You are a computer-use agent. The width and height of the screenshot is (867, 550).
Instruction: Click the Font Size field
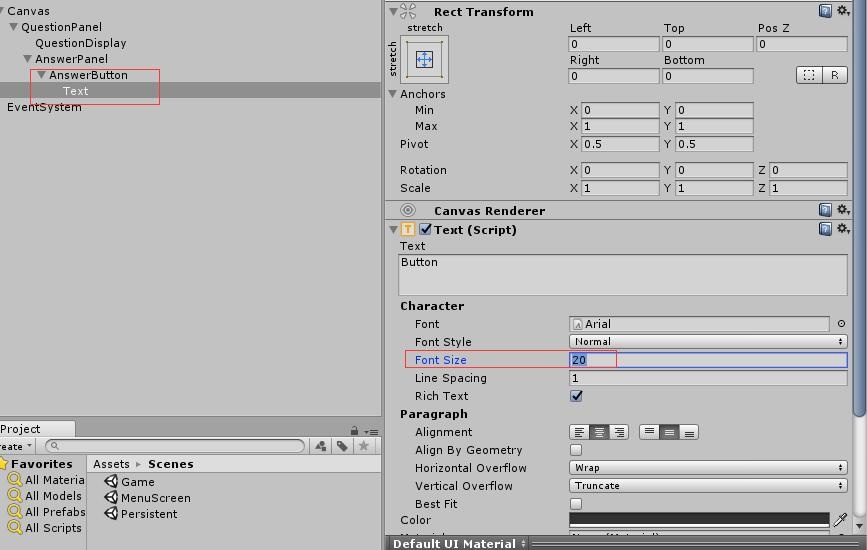[708, 360]
